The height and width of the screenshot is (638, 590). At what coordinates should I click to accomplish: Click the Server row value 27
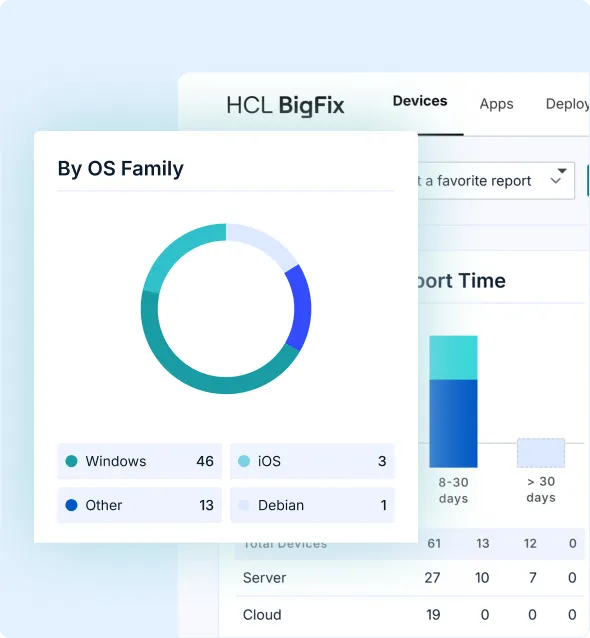point(432,578)
